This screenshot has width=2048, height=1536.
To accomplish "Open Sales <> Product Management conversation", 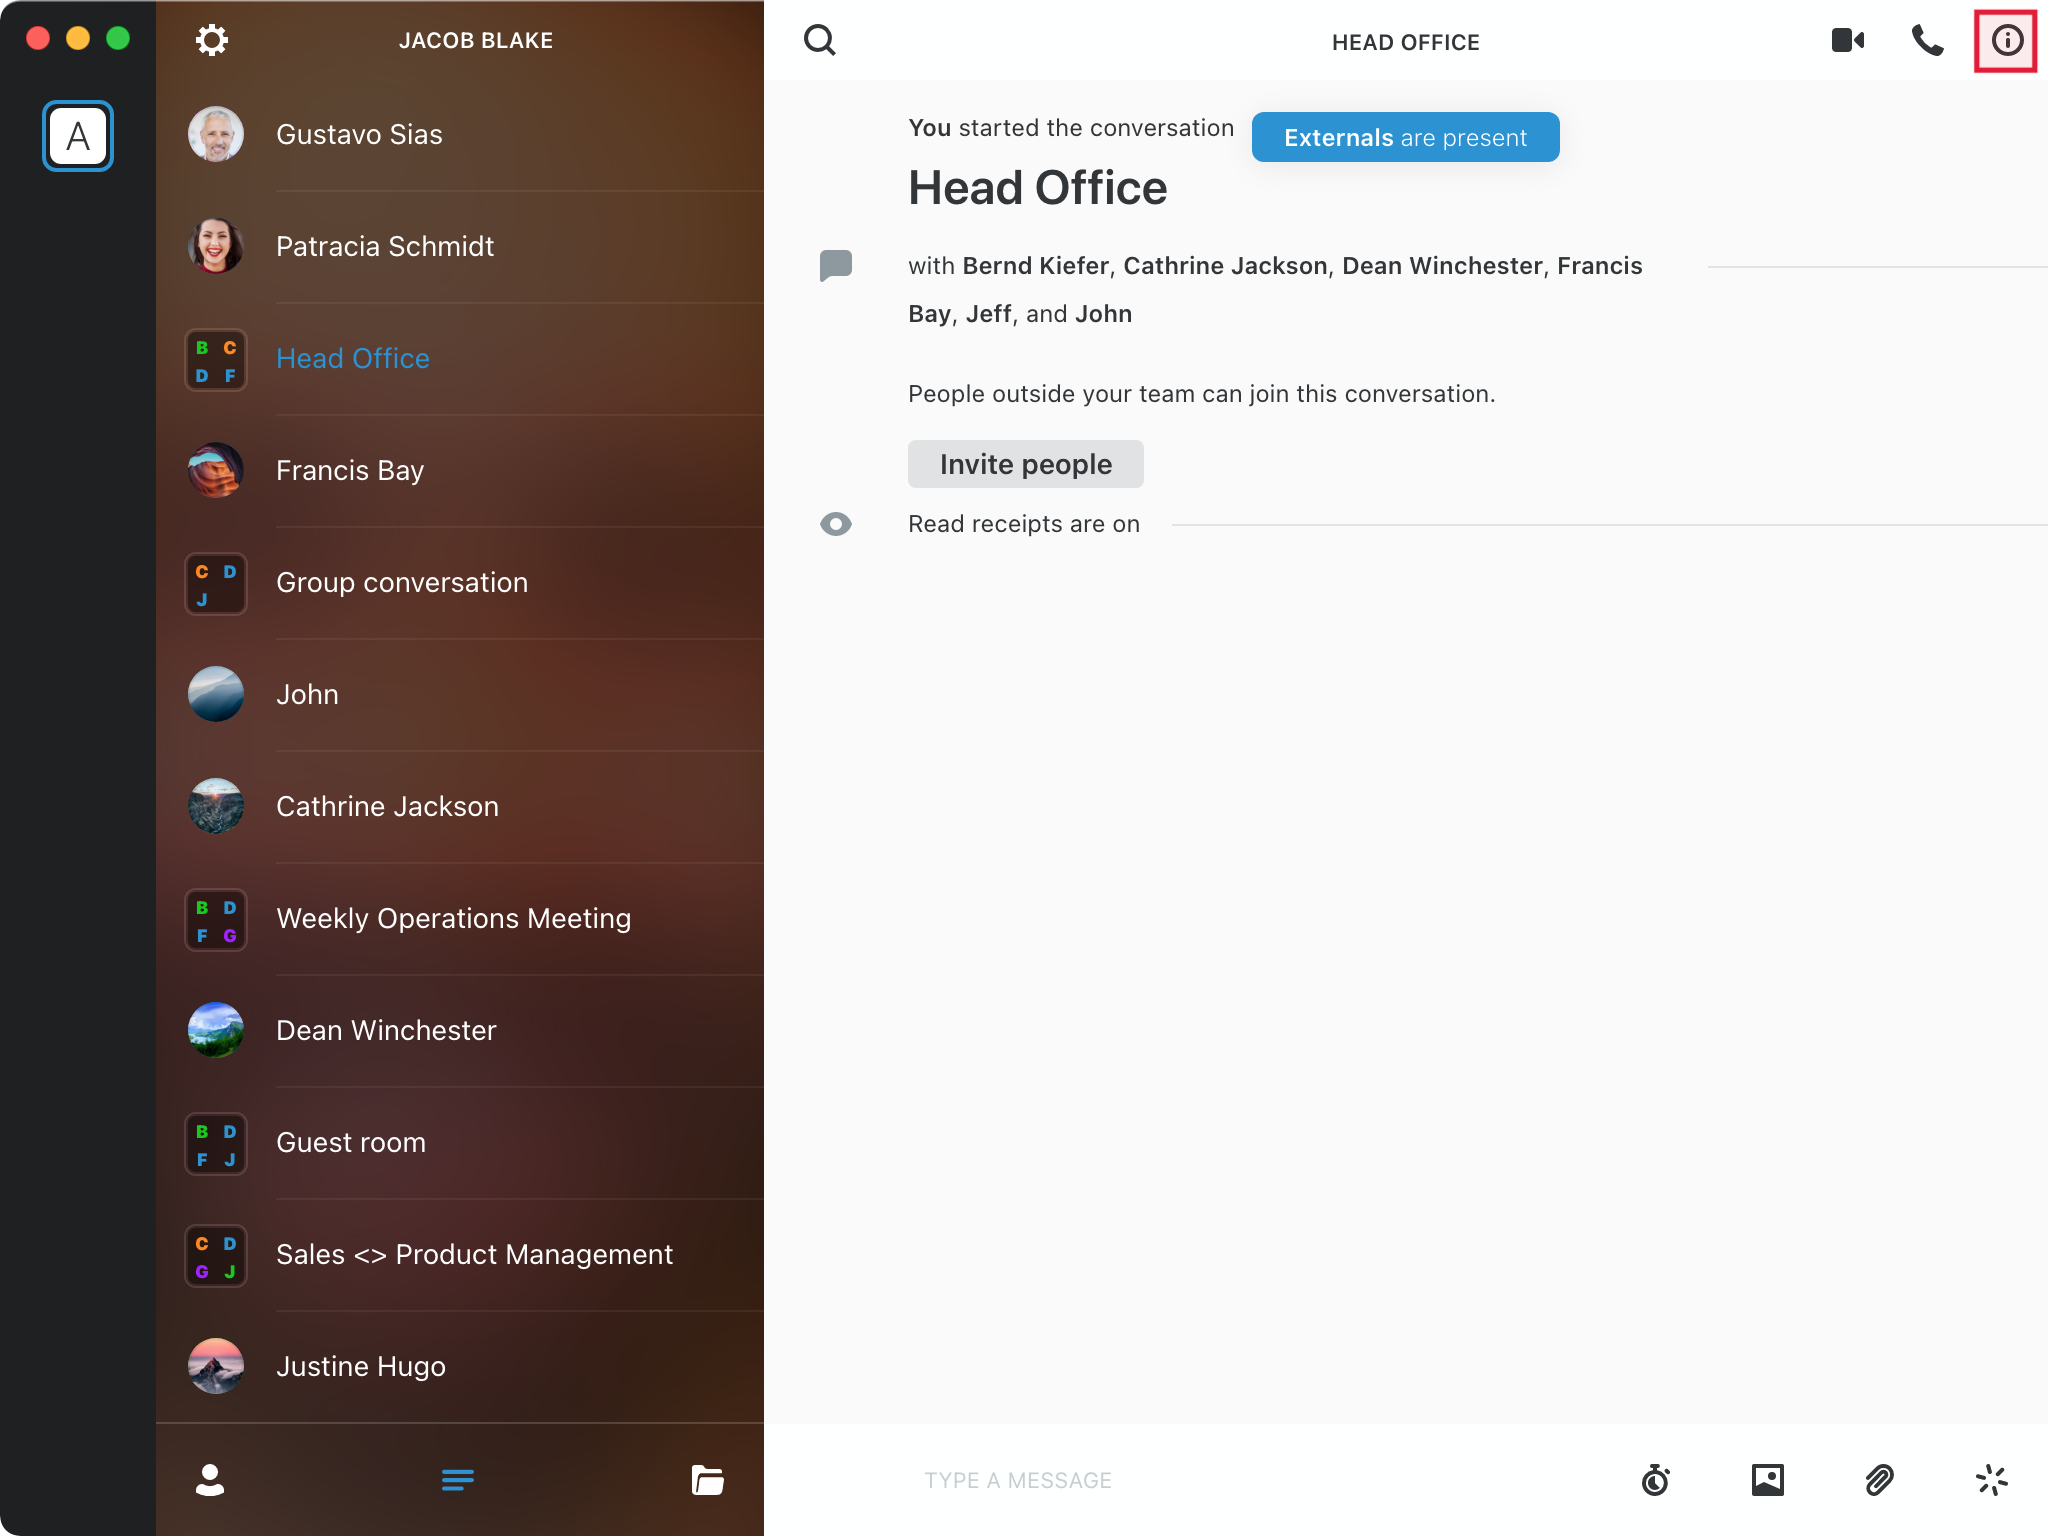I will pos(460,1255).
